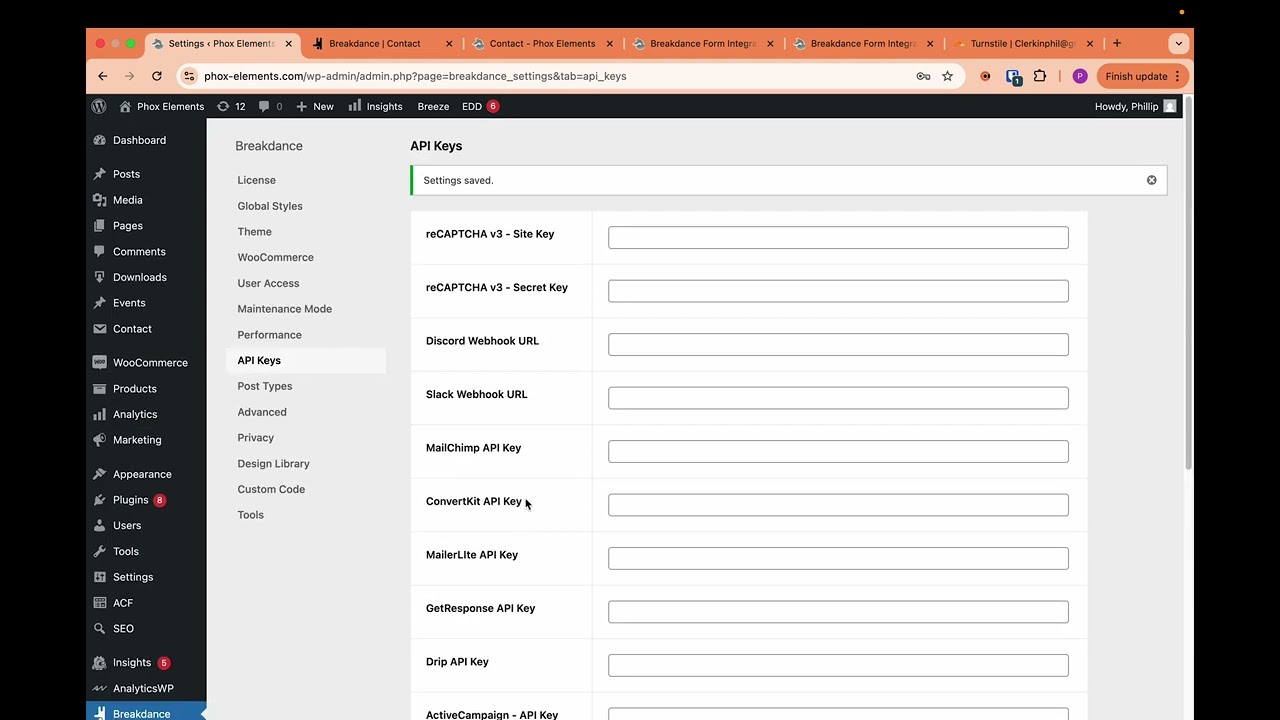Open the Chrome profile avatar P
The width and height of the screenshot is (1280, 720).
point(1080,76)
